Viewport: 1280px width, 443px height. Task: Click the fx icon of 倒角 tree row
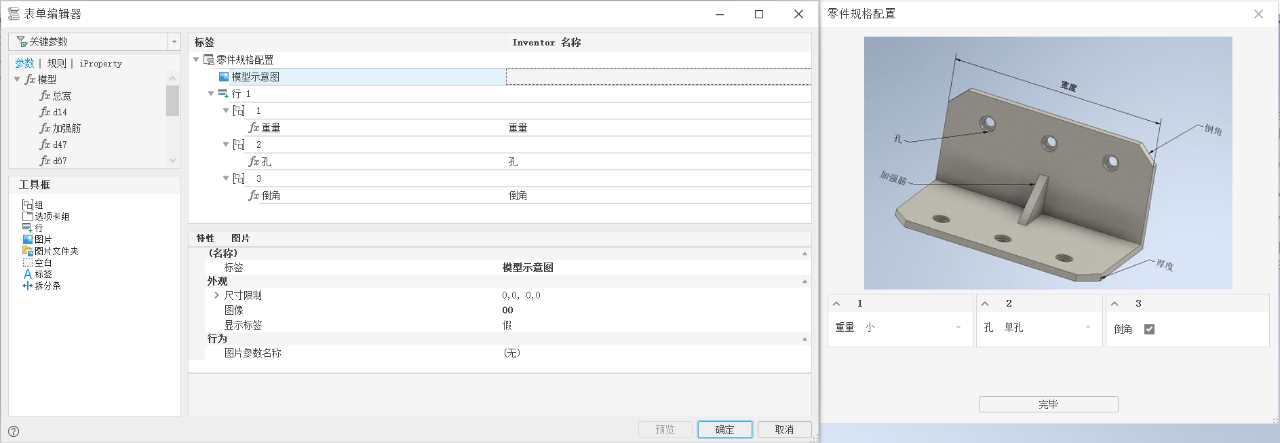point(254,195)
